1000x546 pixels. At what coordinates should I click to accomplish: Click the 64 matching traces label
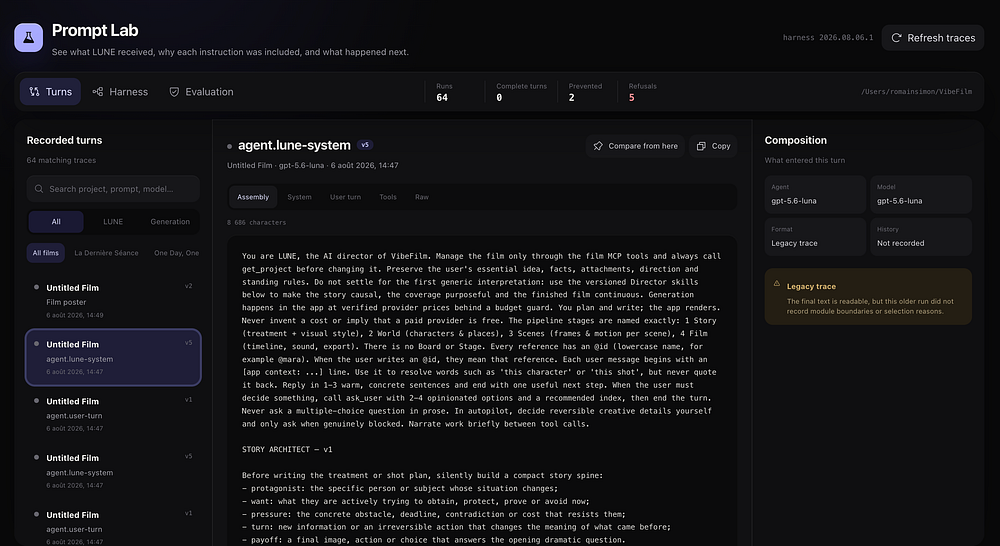pyautogui.click(x=61, y=160)
